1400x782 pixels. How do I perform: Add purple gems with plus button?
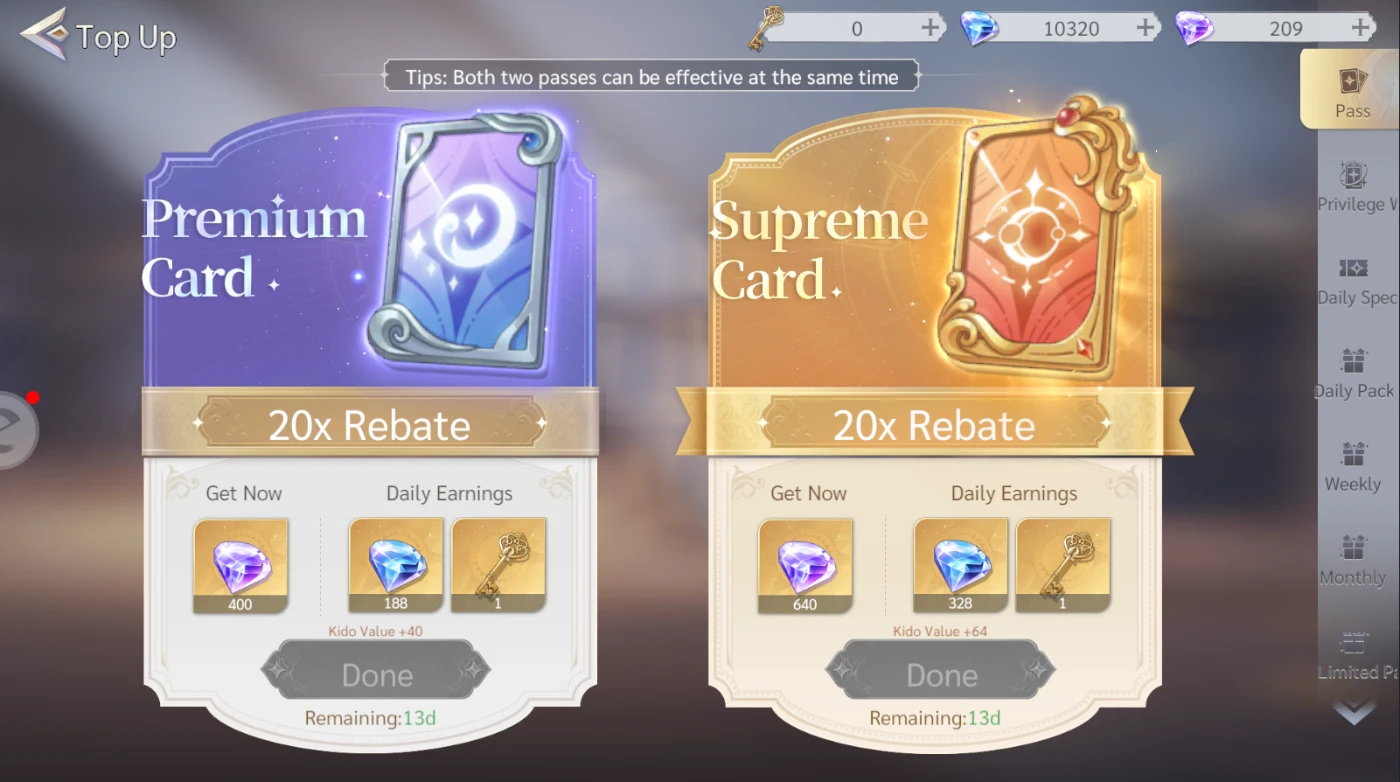tap(1360, 28)
